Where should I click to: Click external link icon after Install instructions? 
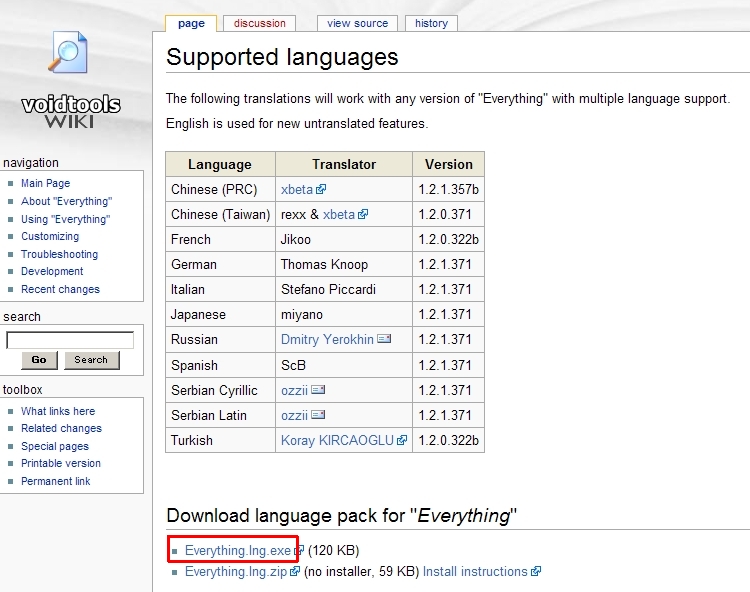point(536,571)
